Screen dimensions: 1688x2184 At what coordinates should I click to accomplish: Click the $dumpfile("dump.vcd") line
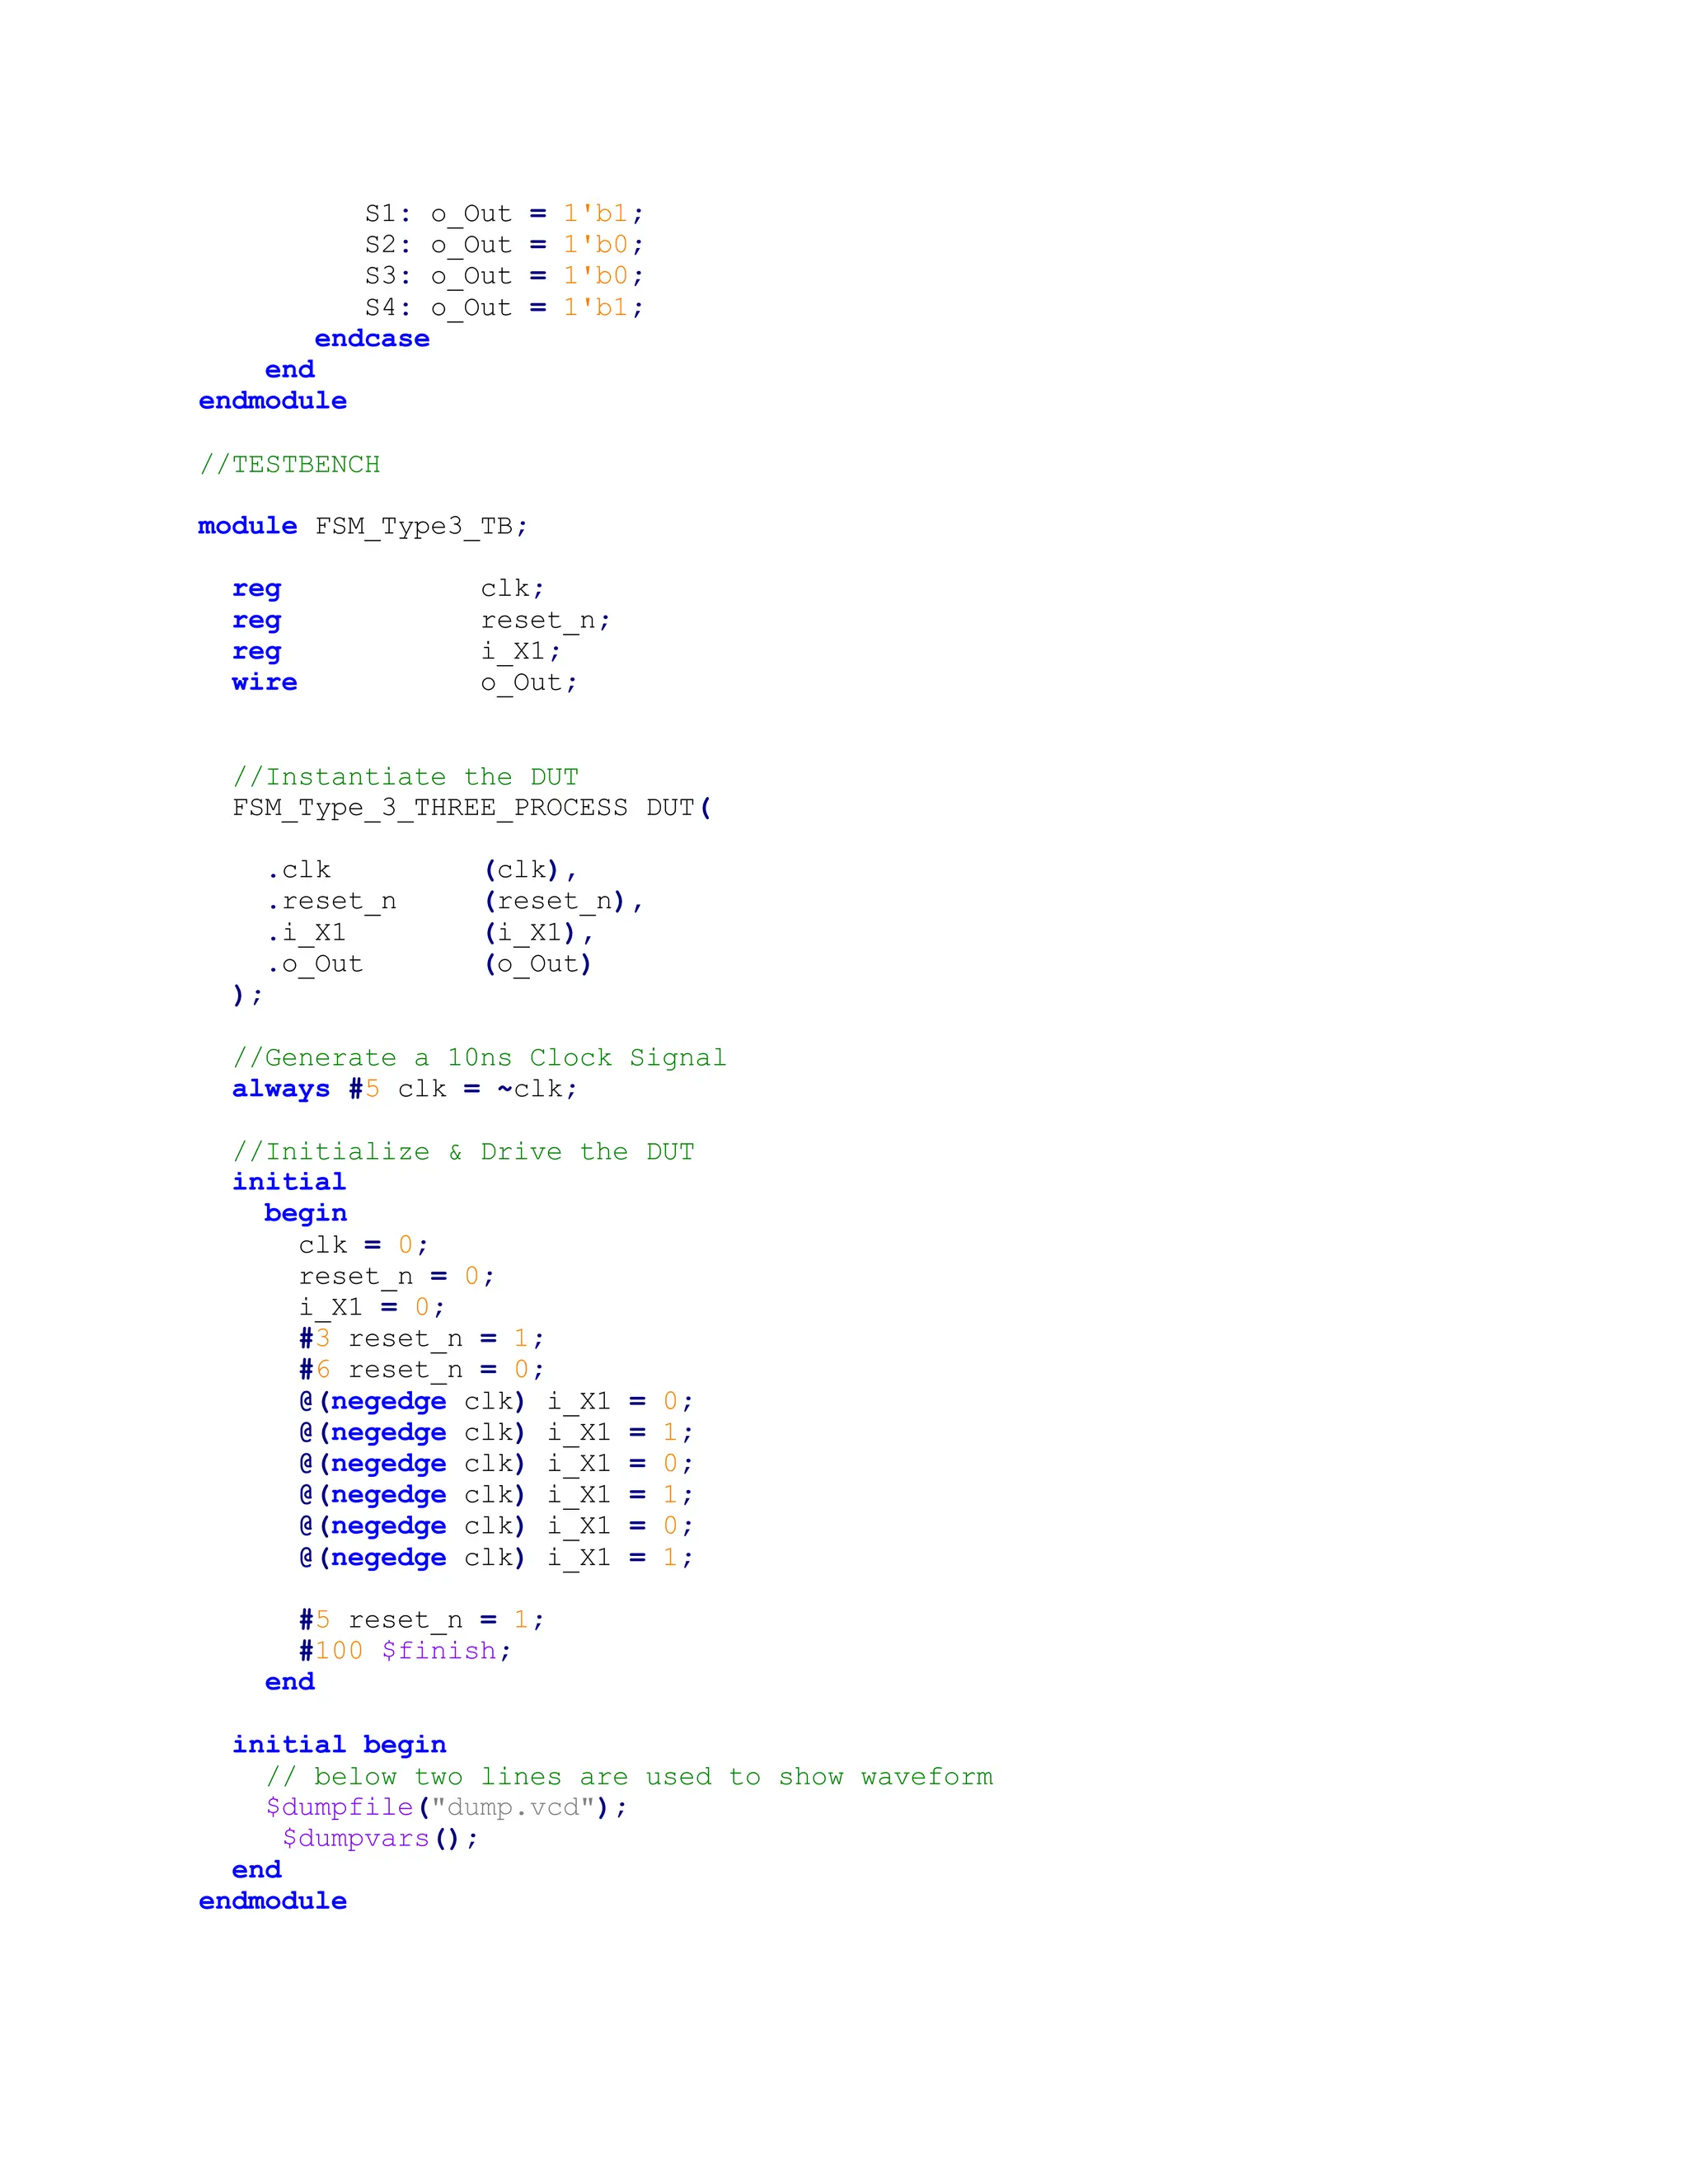[x=446, y=1807]
